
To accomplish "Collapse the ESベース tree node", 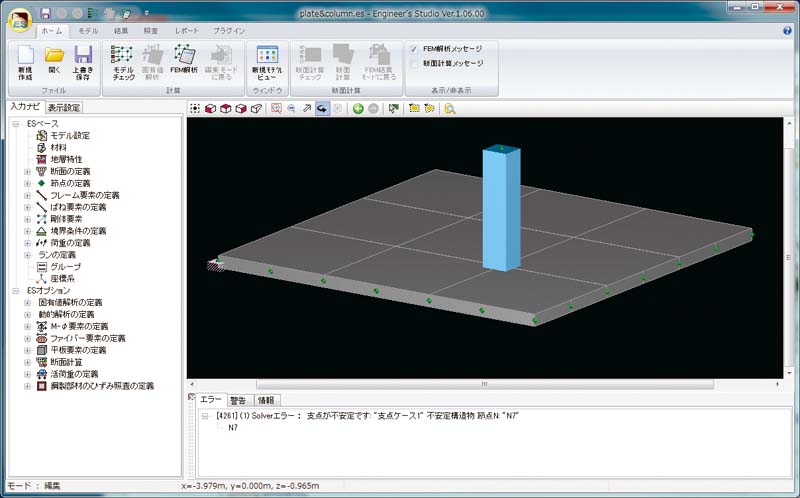I will [x=16, y=124].
